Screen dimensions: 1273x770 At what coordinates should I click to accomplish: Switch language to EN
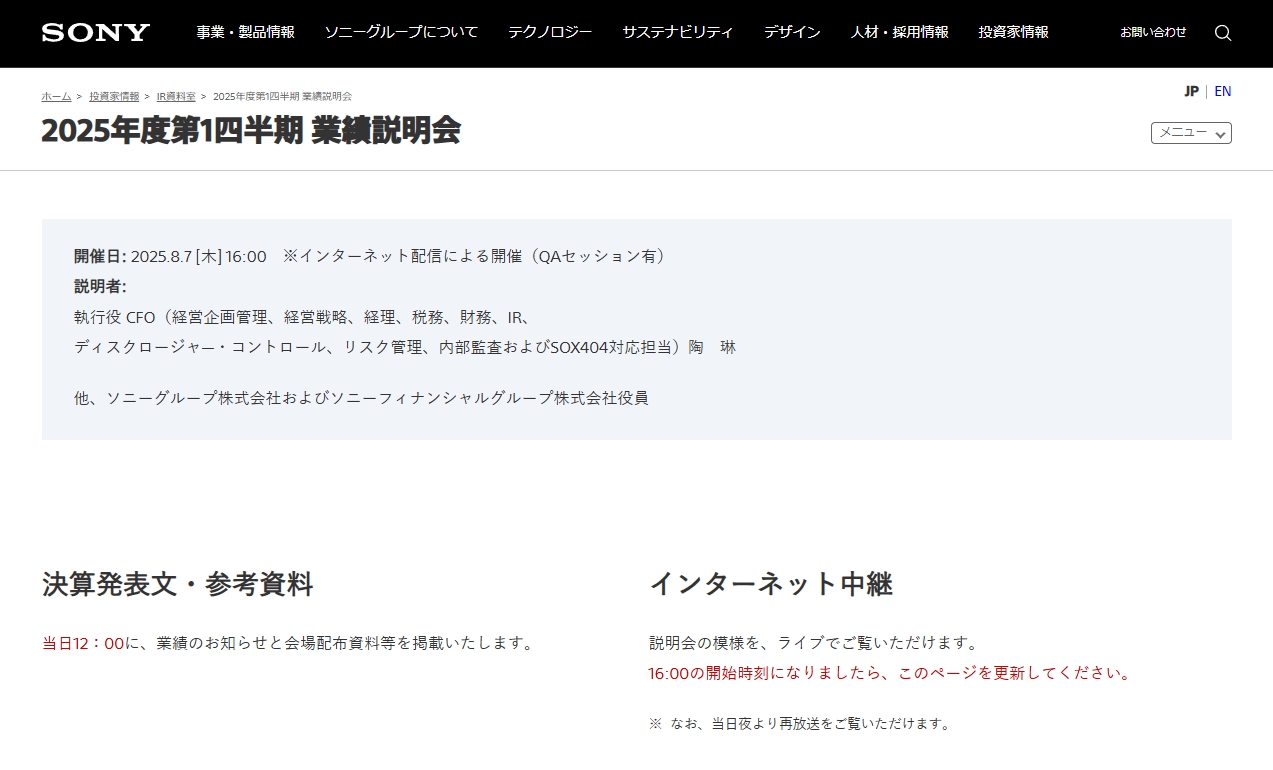coord(1222,91)
